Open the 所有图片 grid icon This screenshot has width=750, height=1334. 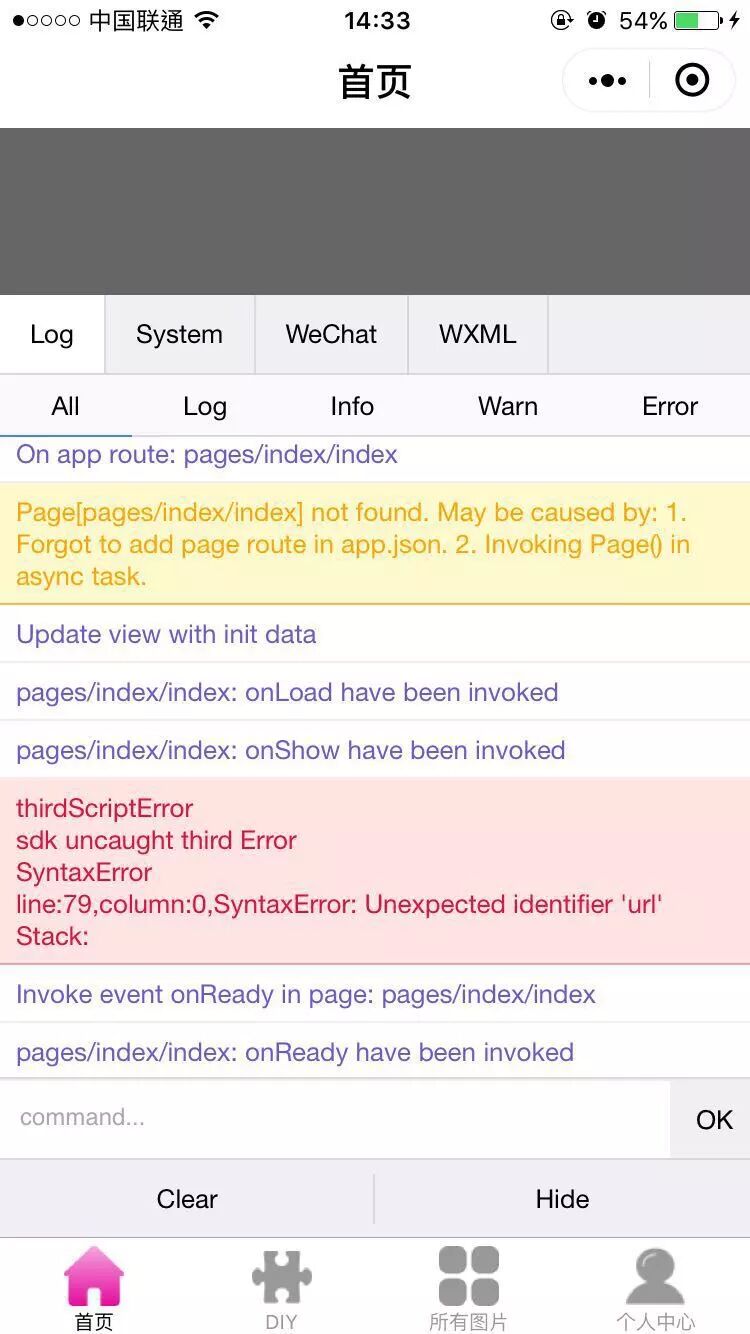click(x=468, y=1276)
